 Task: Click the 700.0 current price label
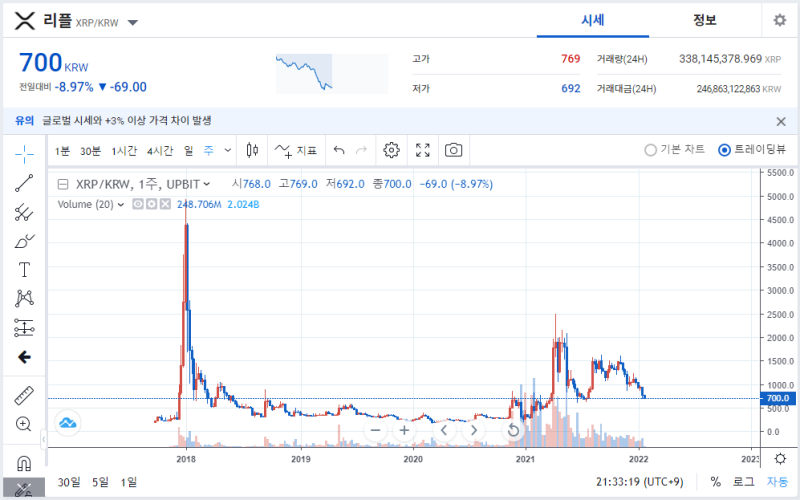[x=778, y=398]
